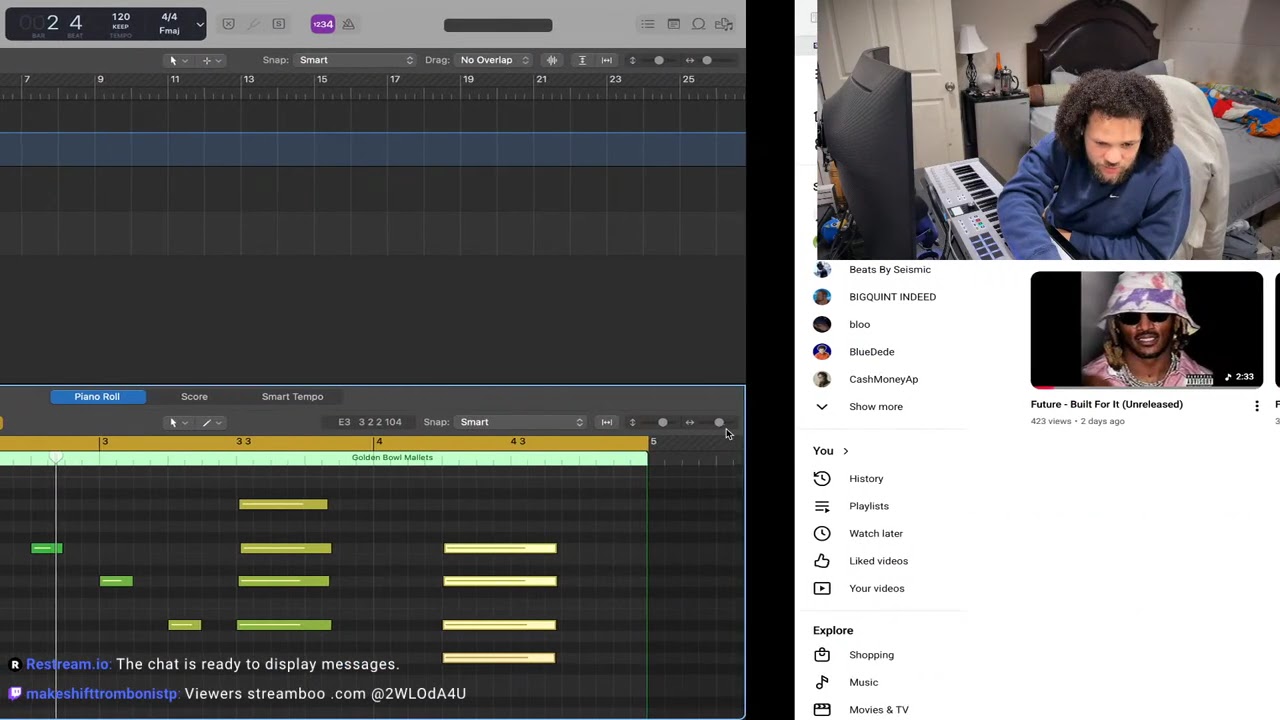The width and height of the screenshot is (1280, 720).
Task: Open the Note Pad icon
Action: click(673, 24)
